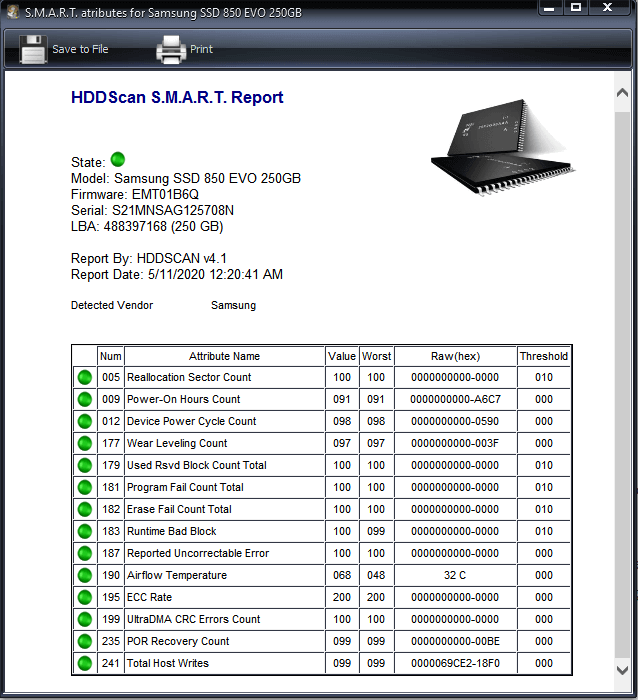Click the Wear Leveling Count attribute name
Screen dimensions: 638x700
pos(177,443)
